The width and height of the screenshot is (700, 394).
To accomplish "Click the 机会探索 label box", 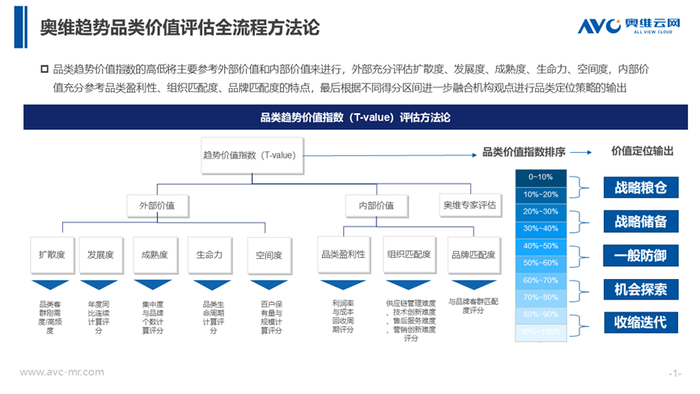I will click(x=641, y=289).
